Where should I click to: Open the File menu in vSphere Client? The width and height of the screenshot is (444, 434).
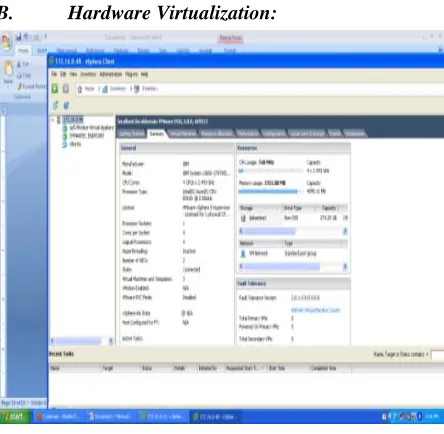(x=54, y=74)
